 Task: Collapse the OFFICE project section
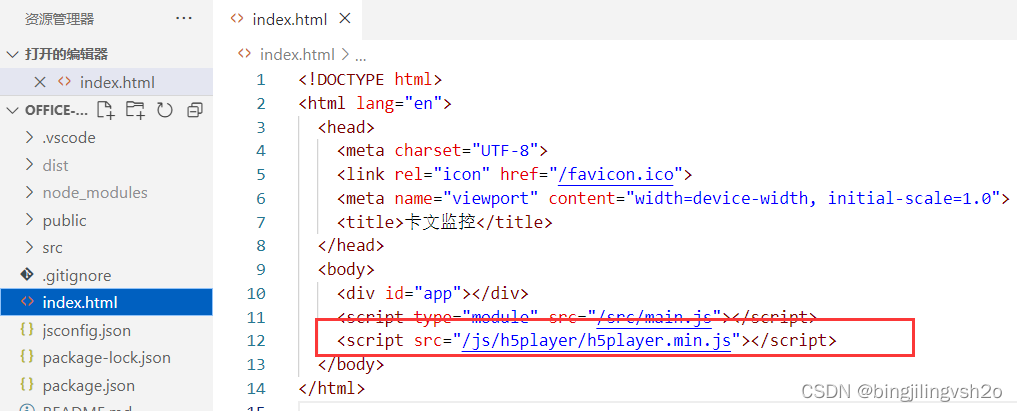coord(12,110)
